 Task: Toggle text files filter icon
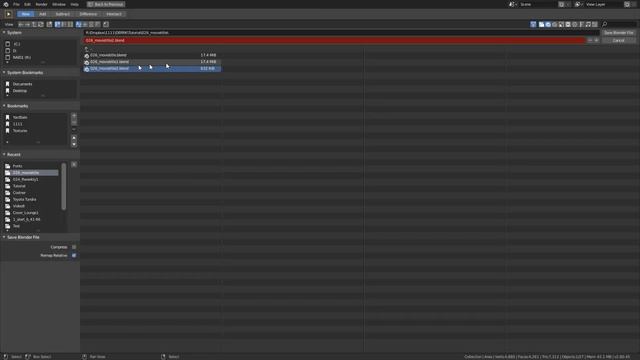click(595, 24)
